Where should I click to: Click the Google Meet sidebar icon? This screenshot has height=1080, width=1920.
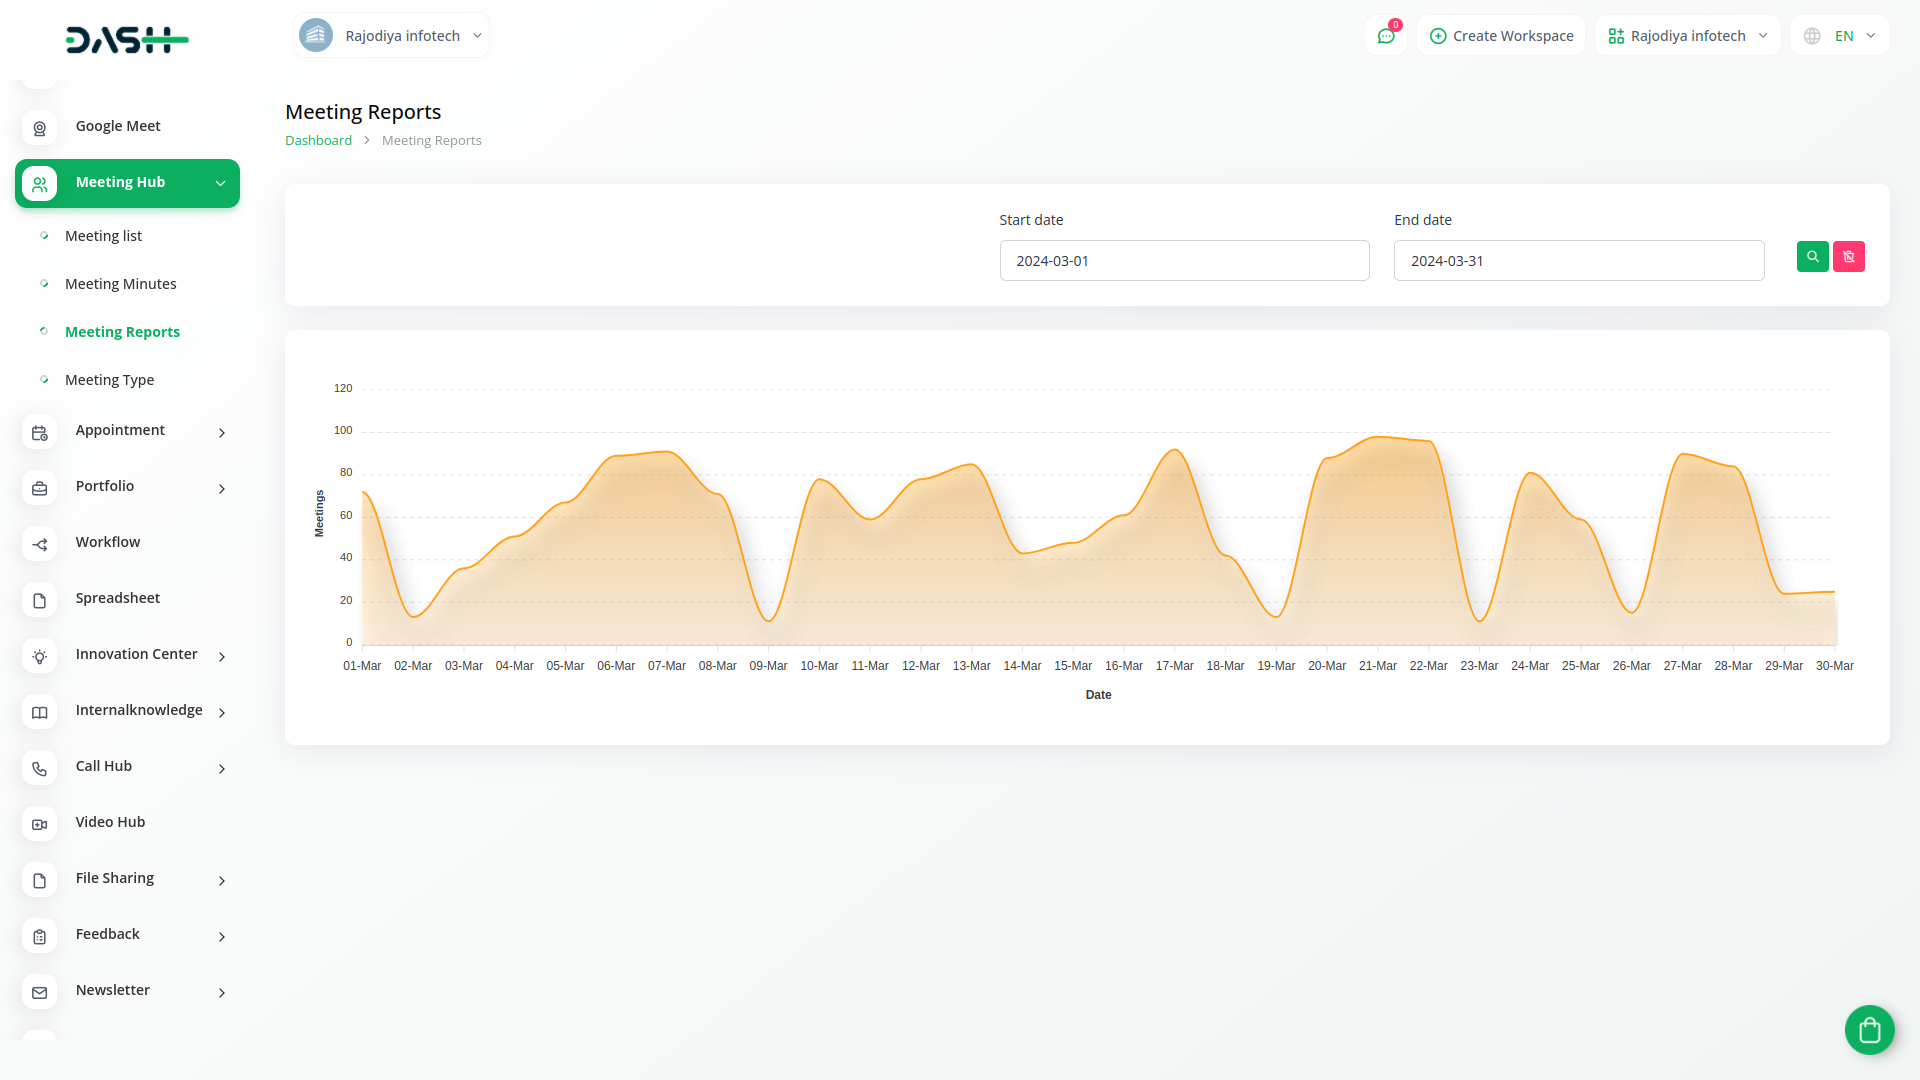pos(40,128)
